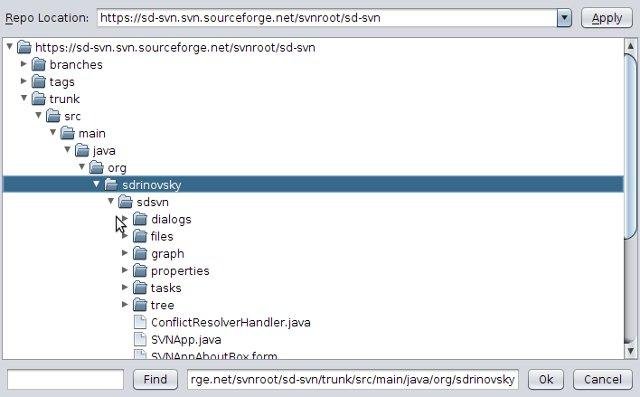Select the files folder in tree
The width and height of the screenshot is (640, 397).
162,236
